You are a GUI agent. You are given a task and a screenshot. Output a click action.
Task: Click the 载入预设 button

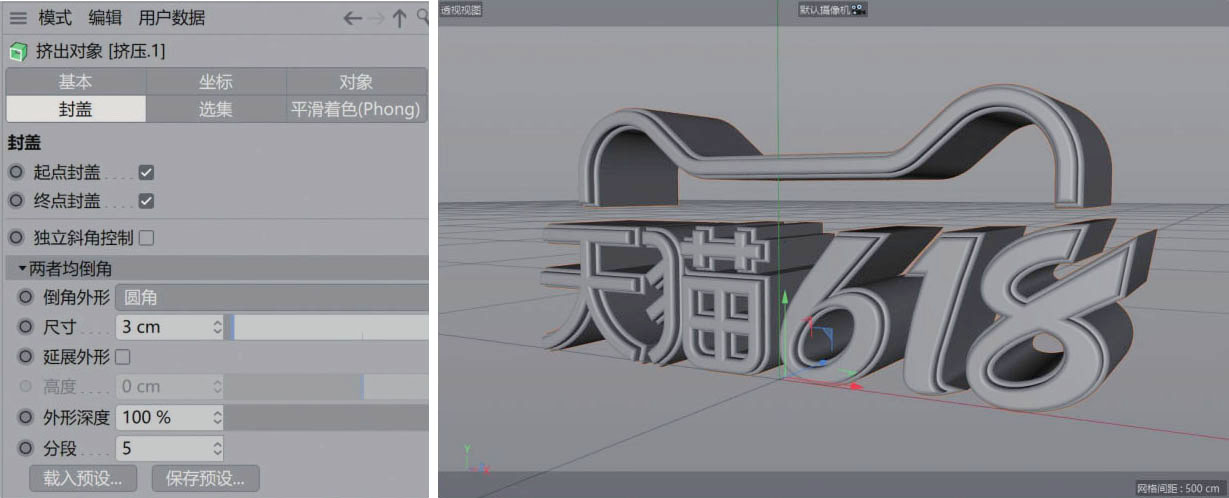(82, 478)
